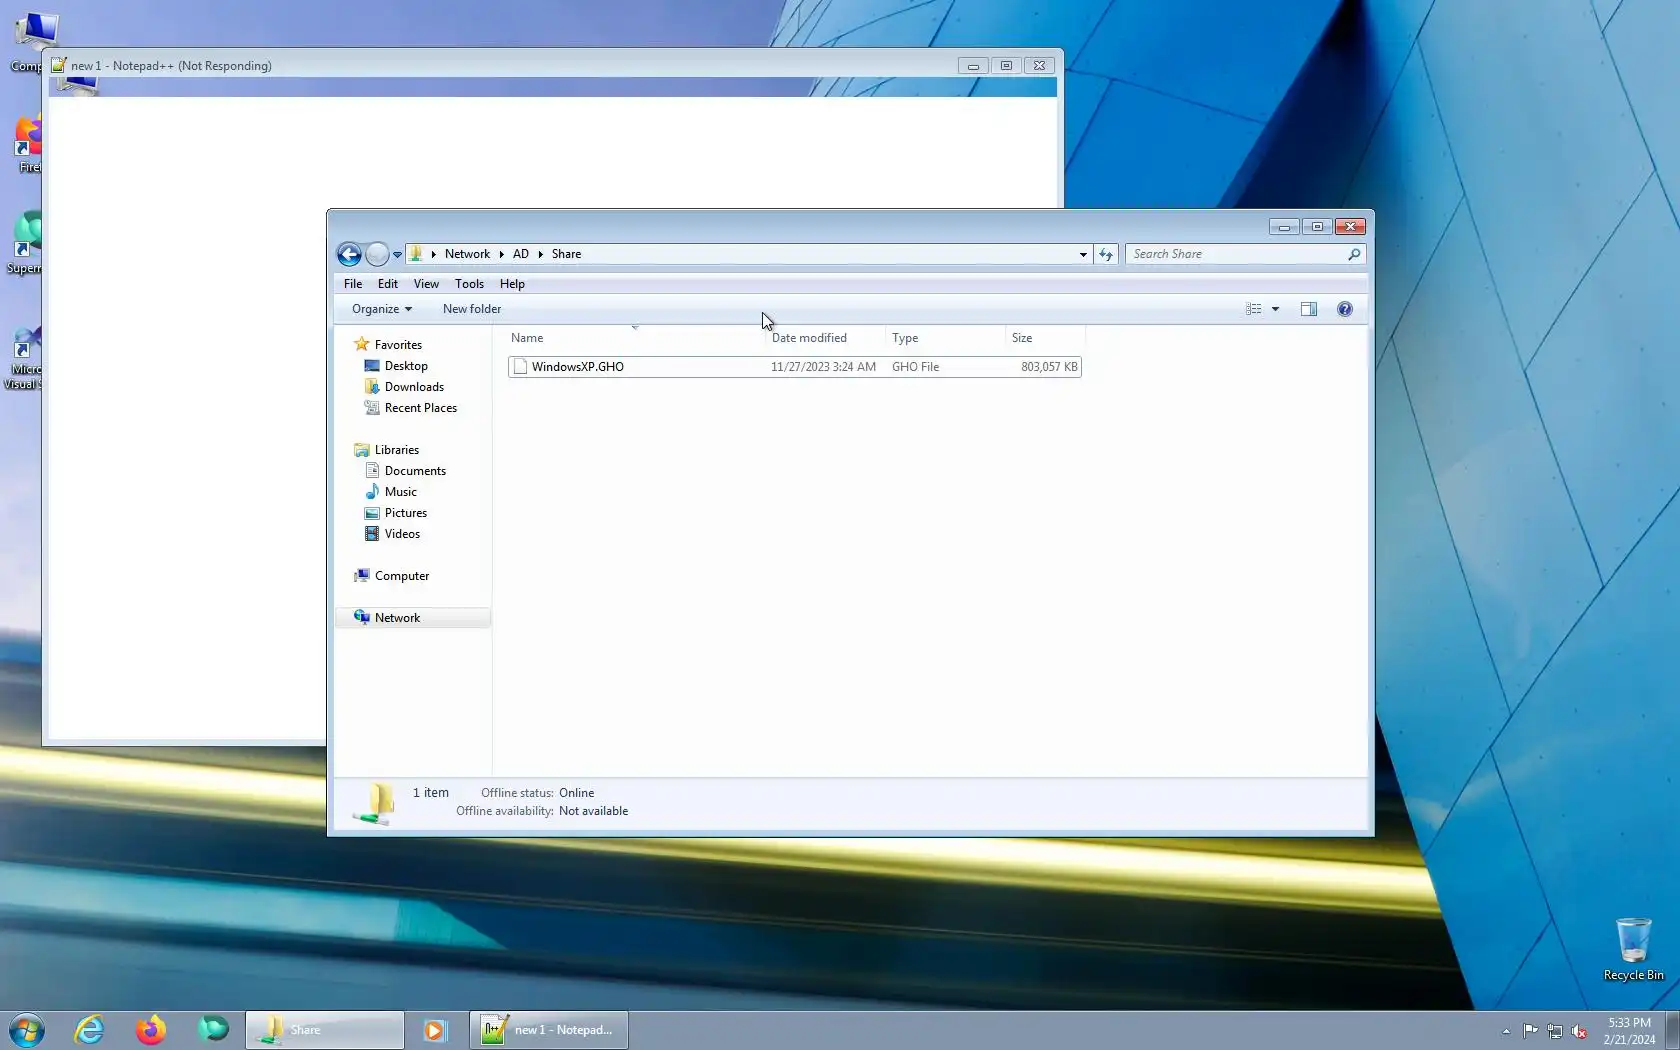Image resolution: width=1680 pixels, height=1050 pixels.
Task: Sort files by Name column
Action: (x=635, y=338)
